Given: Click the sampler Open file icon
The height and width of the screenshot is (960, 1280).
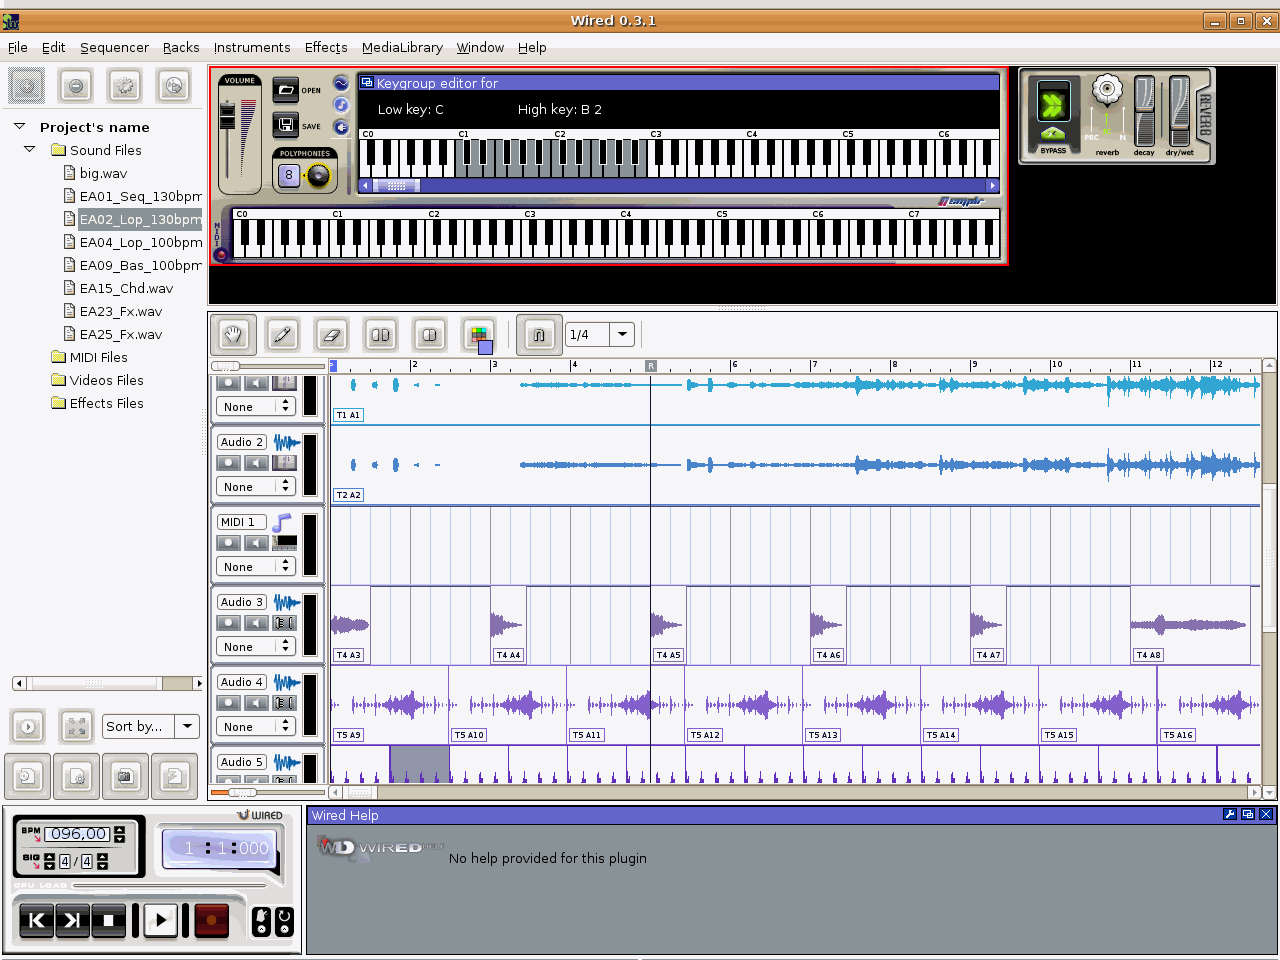Looking at the screenshot, I should (x=286, y=90).
